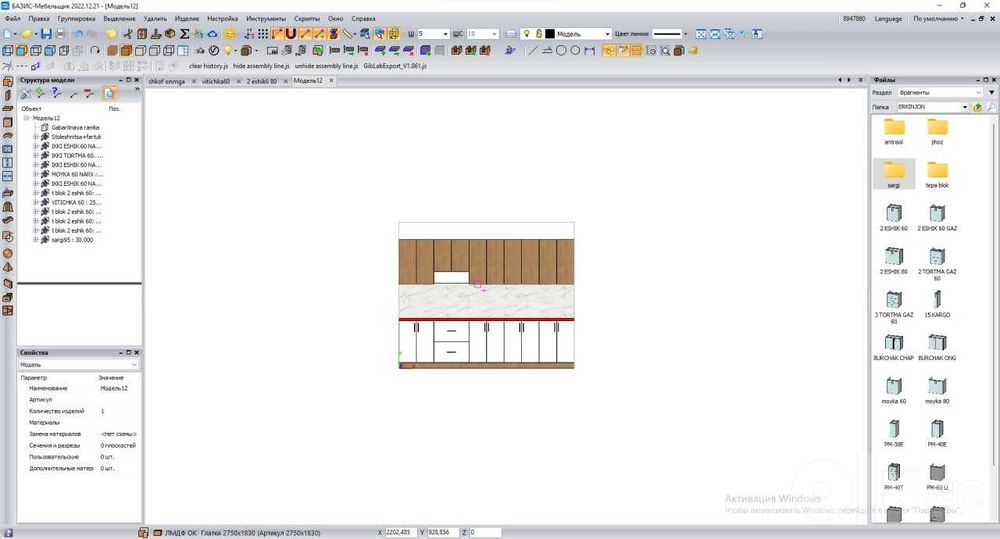
Task: Click the Sigma summary icon
Action: (184, 34)
